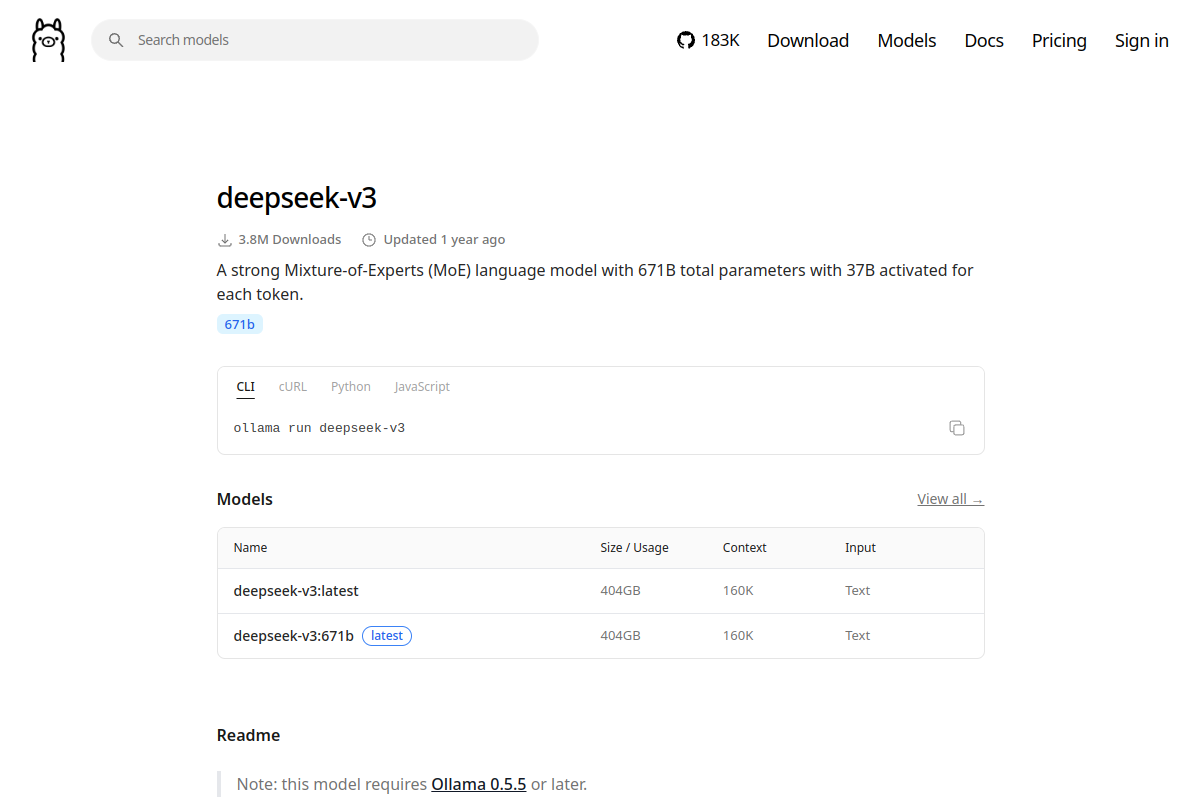Click the Input column header
1200x800 pixels.
(x=860, y=548)
